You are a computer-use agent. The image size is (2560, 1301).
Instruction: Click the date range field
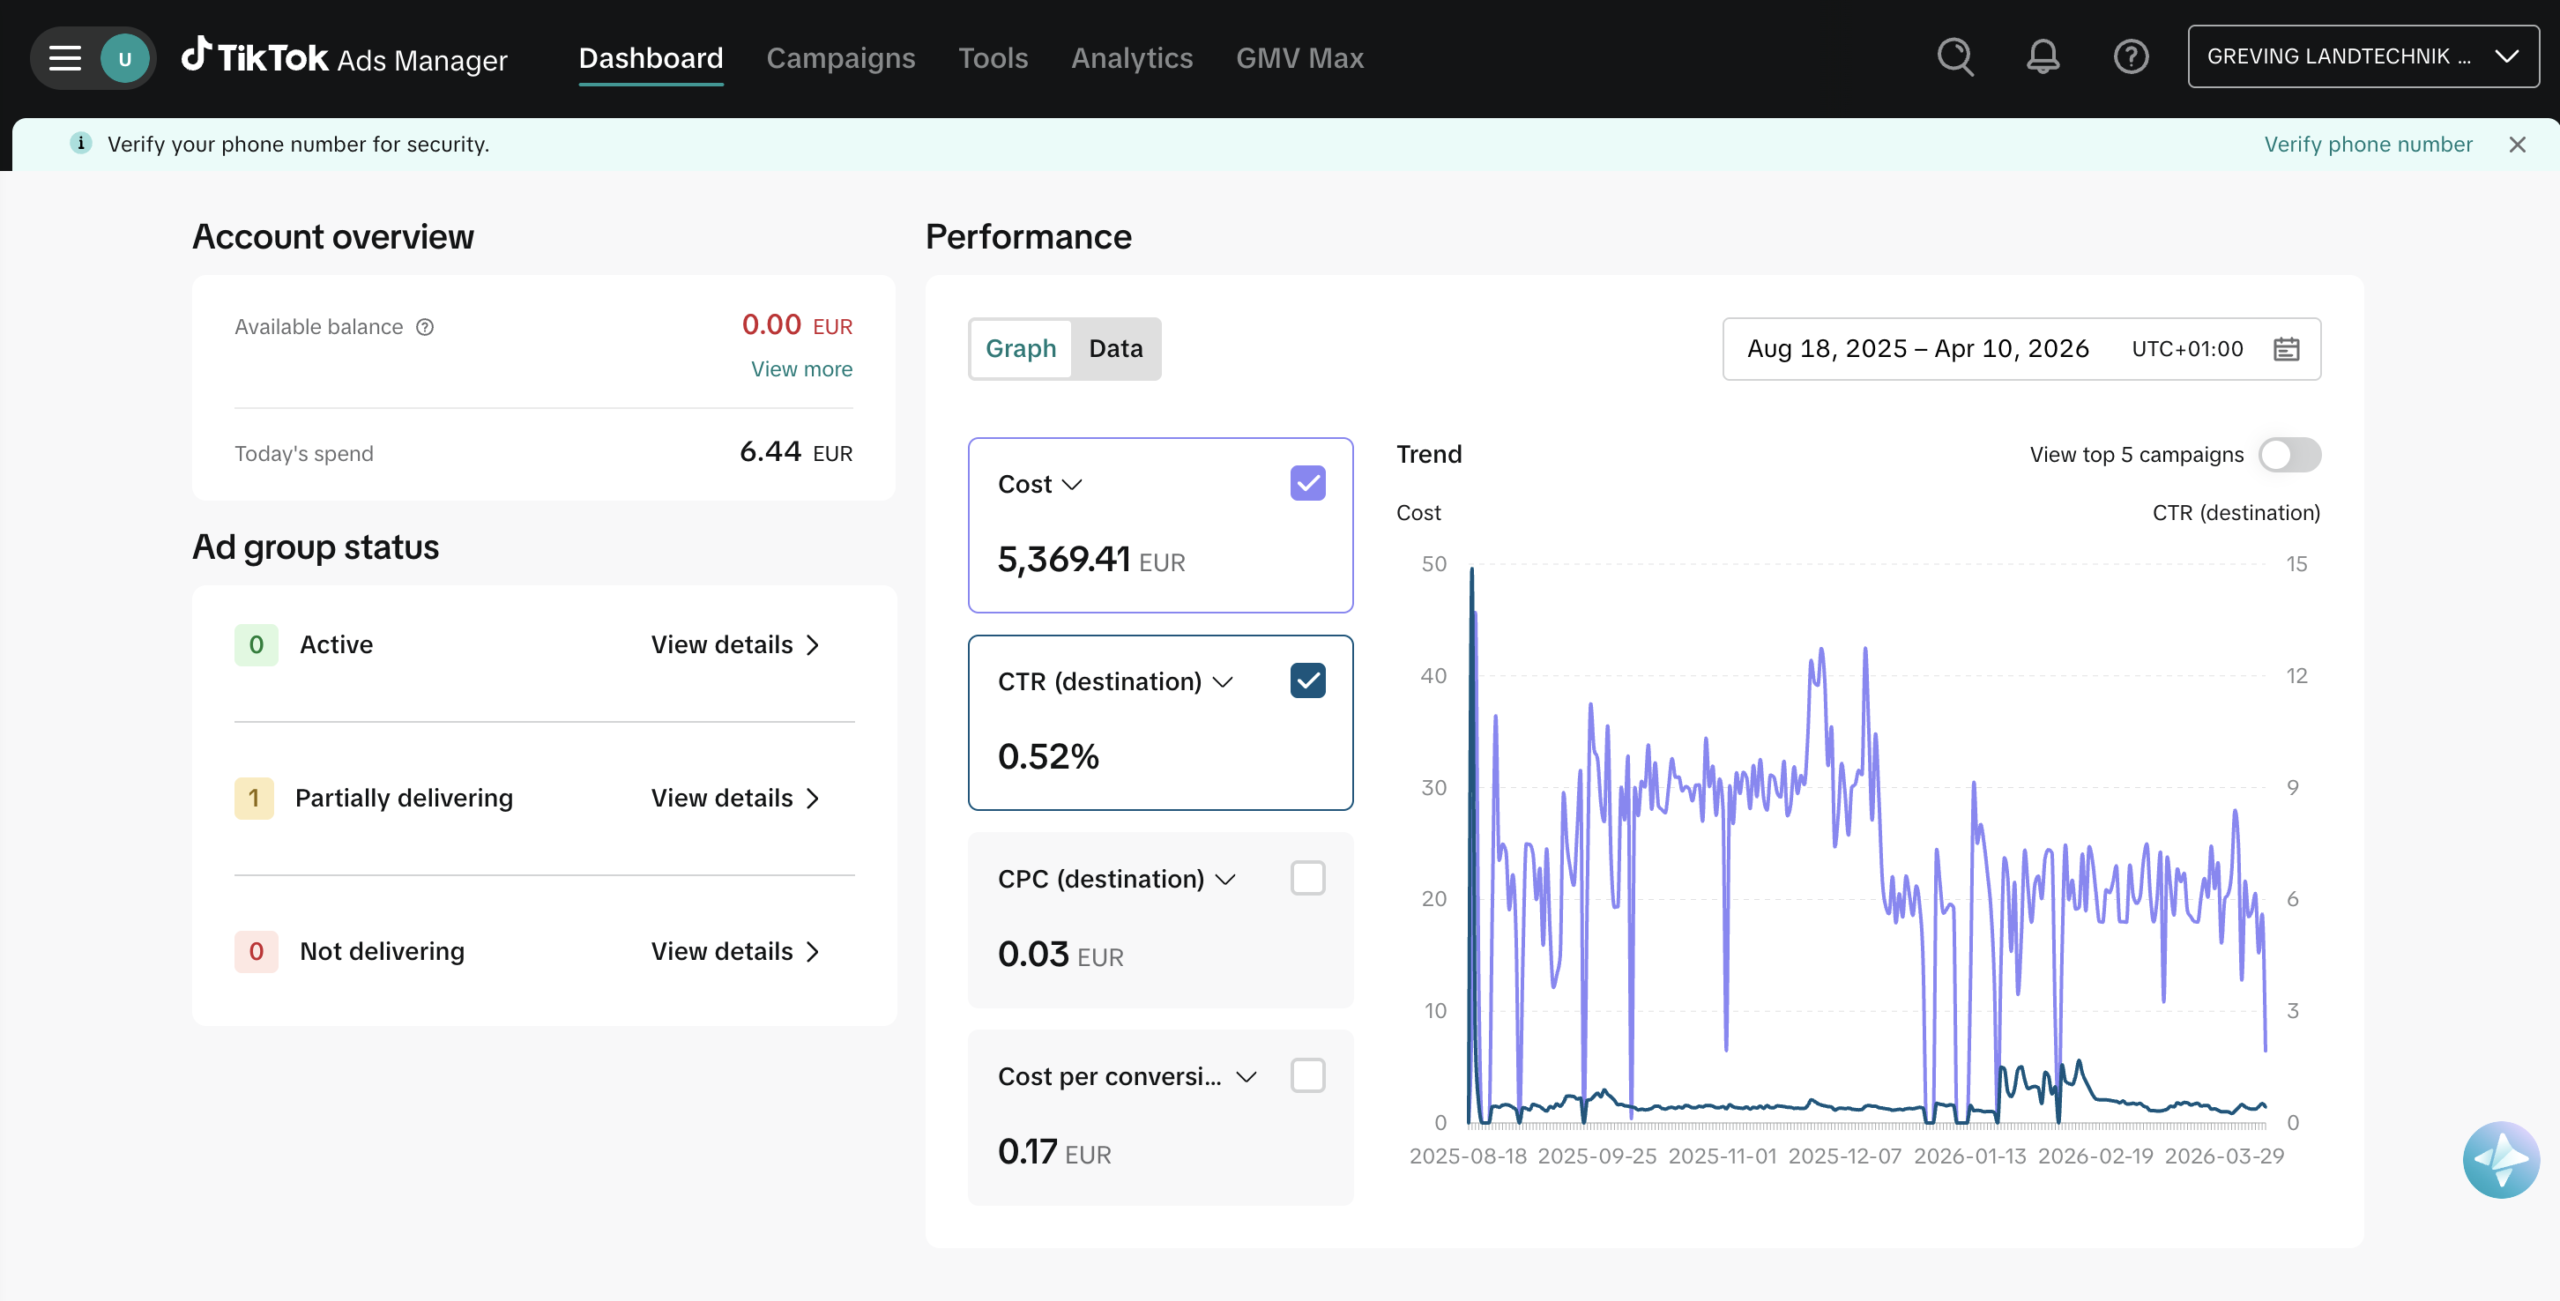click(1917, 349)
